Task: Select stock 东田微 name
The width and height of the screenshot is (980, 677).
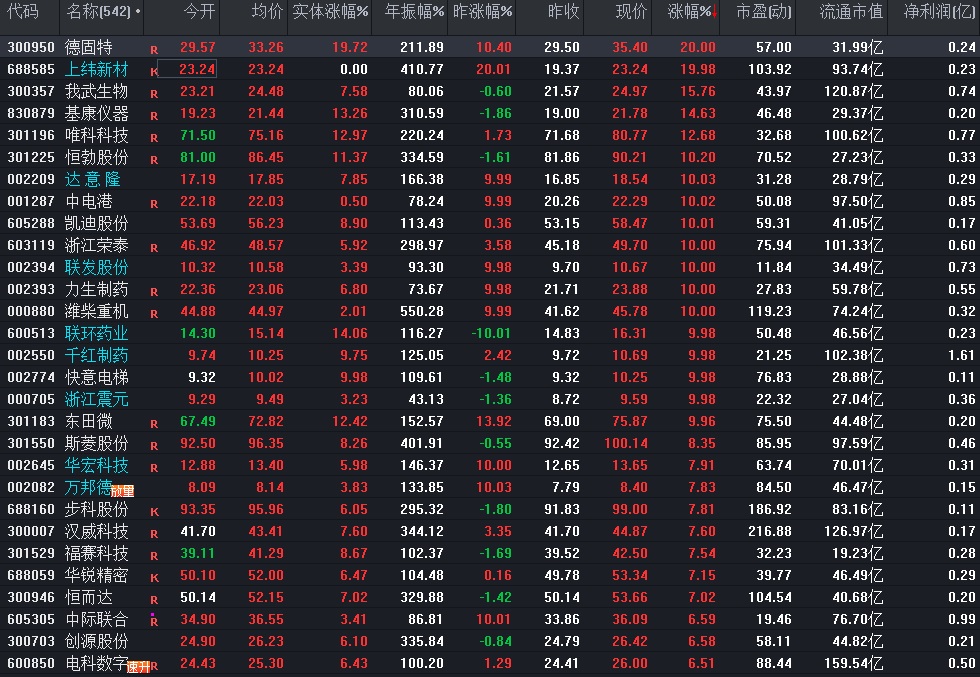Action: [89, 421]
